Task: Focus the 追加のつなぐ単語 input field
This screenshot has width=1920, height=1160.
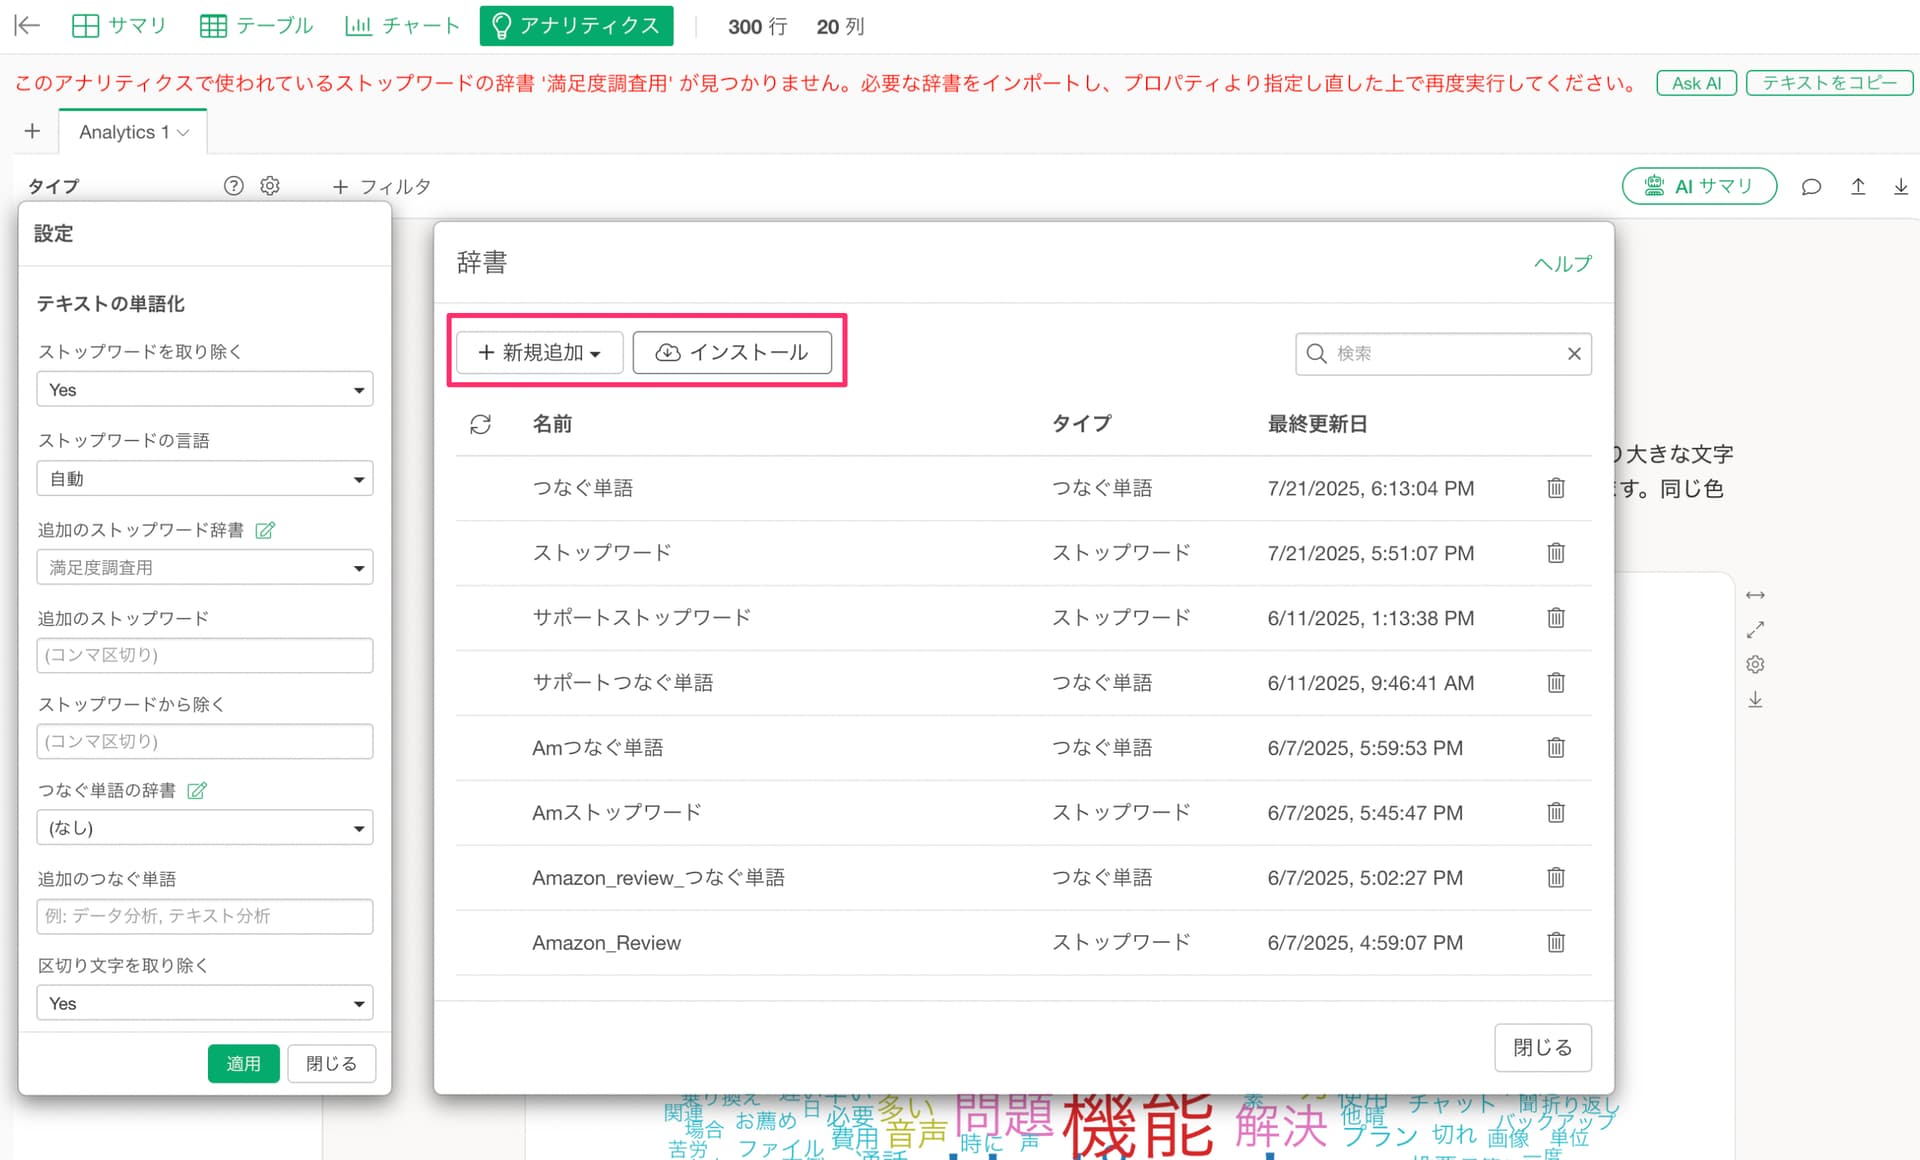Action: [205, 916]
